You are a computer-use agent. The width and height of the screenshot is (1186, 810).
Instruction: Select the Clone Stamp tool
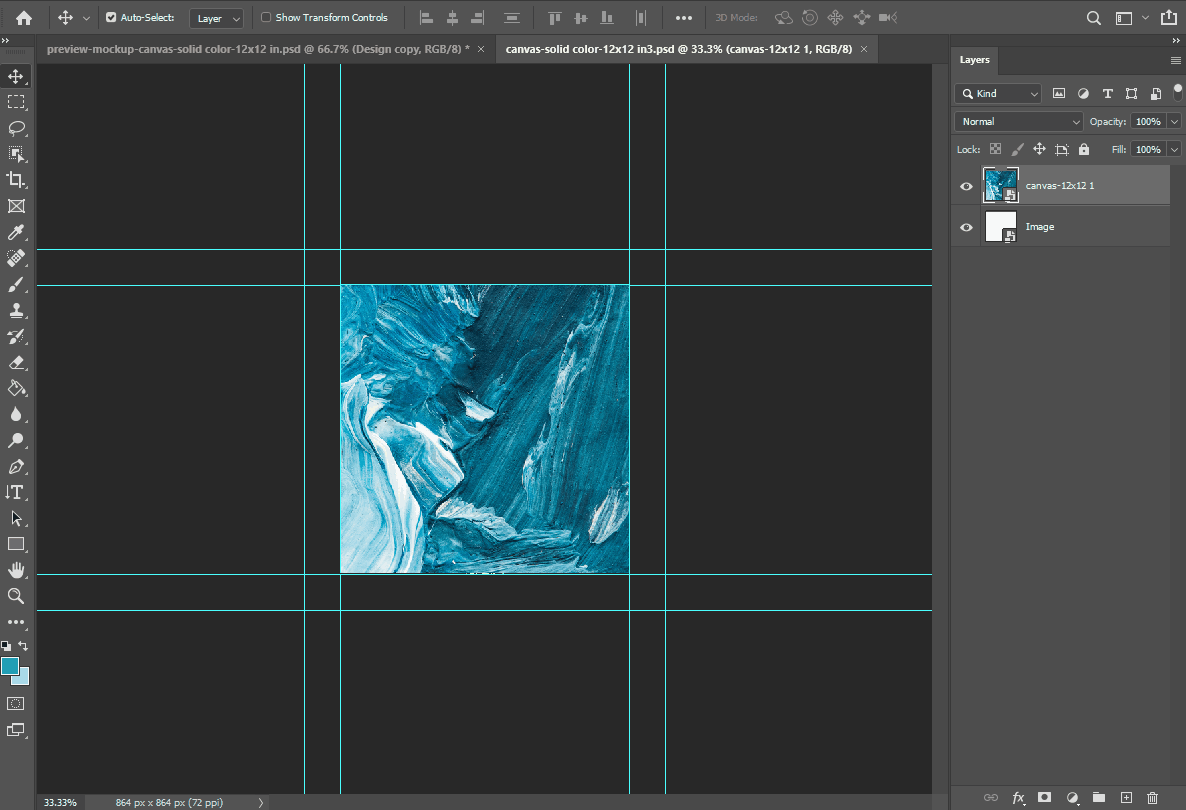click(x=16, y=310)
